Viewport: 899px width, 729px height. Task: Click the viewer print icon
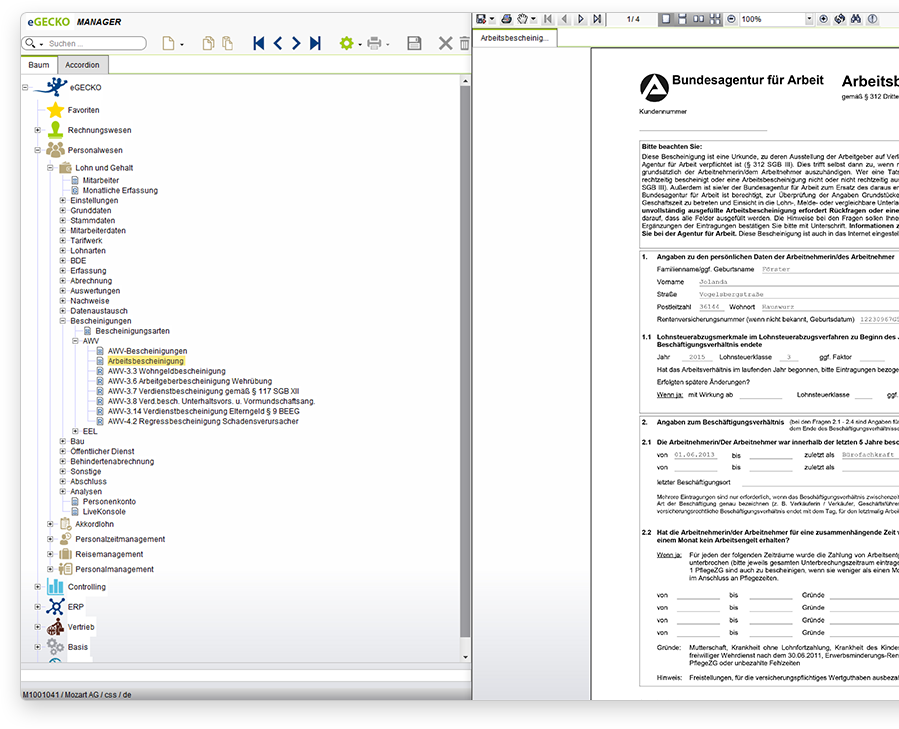pyautogui.click(x=506, y=19)
